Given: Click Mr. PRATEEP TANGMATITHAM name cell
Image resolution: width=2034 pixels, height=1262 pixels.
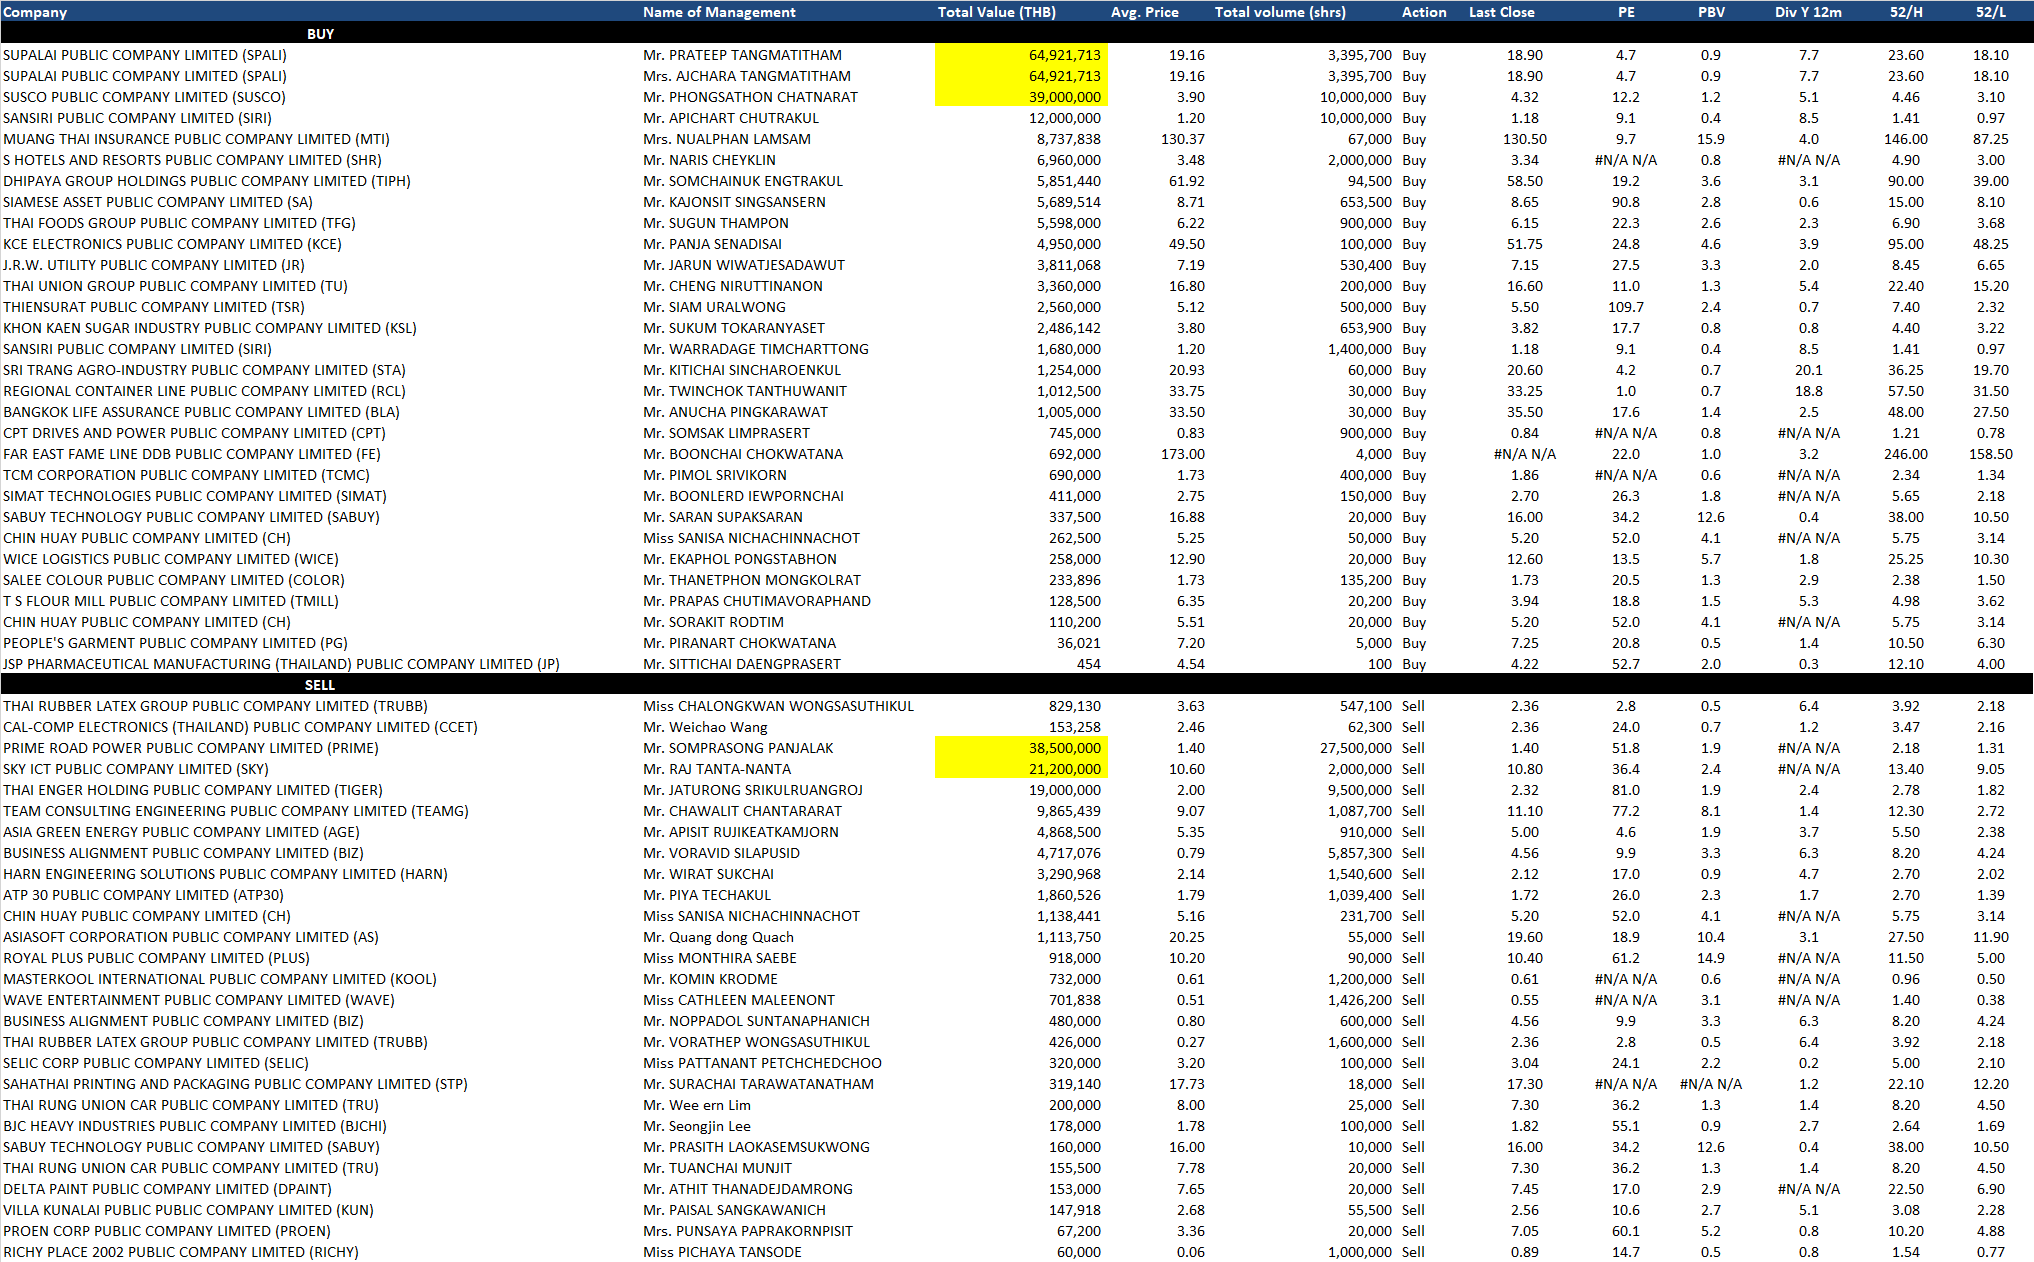Looking at the screenshot, I should pos(742,55).
